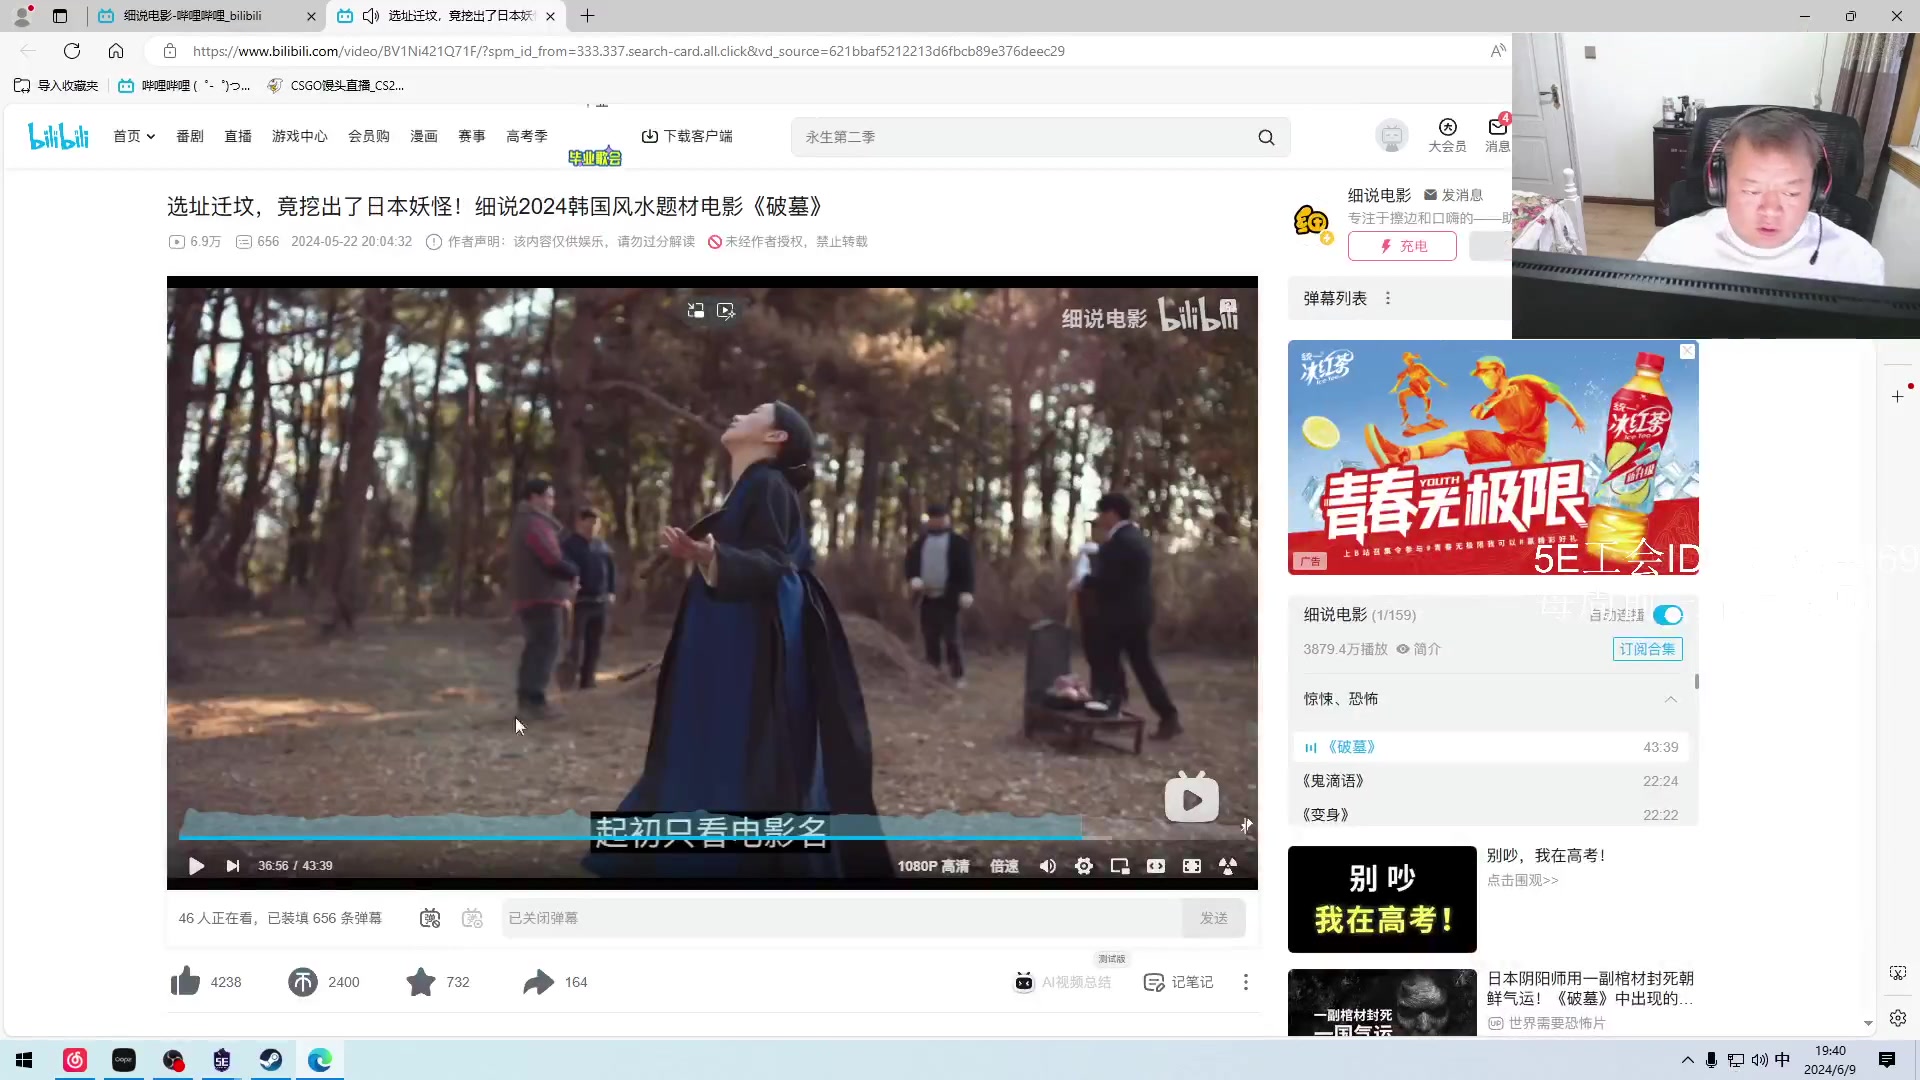Open the player settings gear icon
1920x1080 pixels.
point(1084,866)
